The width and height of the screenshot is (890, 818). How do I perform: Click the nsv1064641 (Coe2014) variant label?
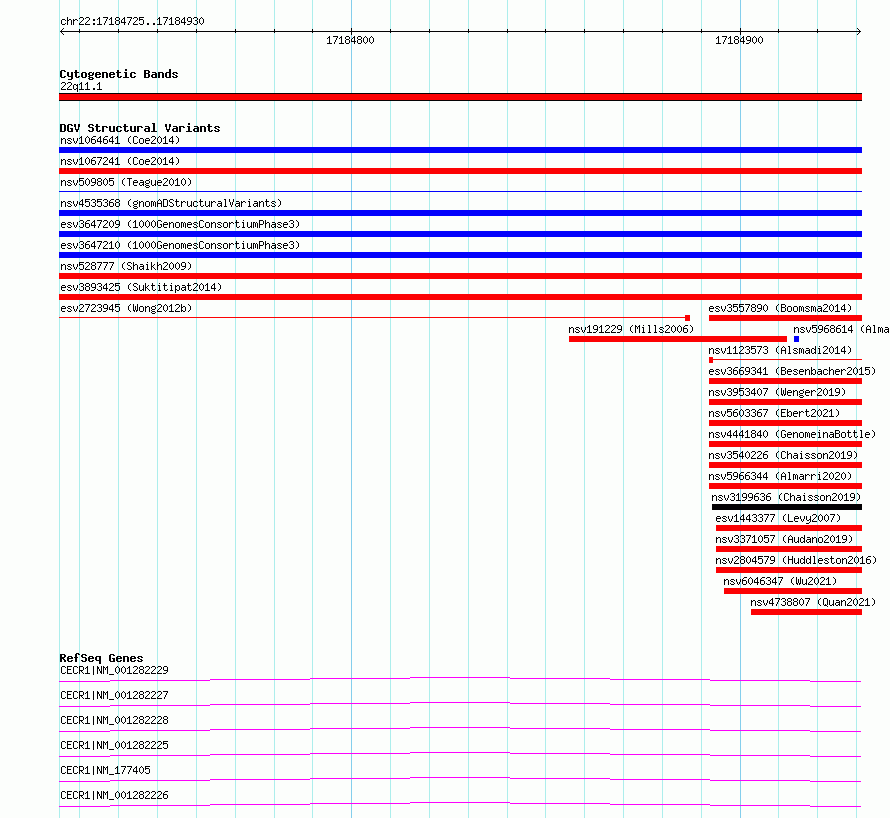pyautogui.click(x=120, y=140)
